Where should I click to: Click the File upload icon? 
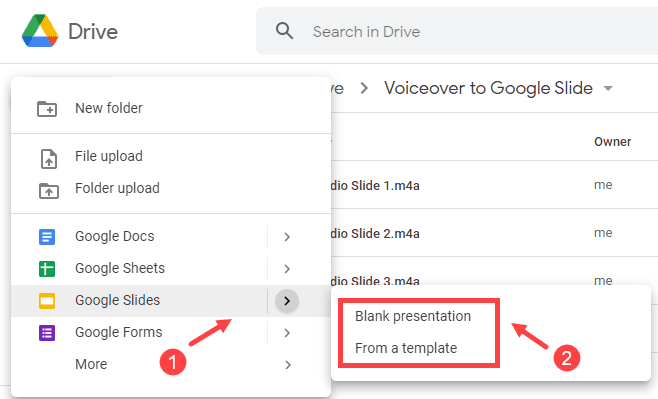pos(49,159)
